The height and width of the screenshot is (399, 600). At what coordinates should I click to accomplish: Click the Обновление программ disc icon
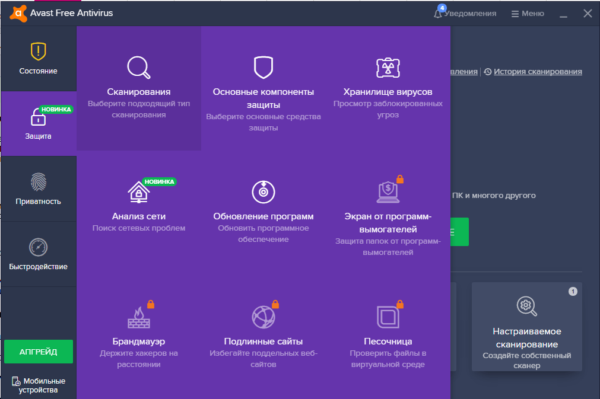click(263, 192)
